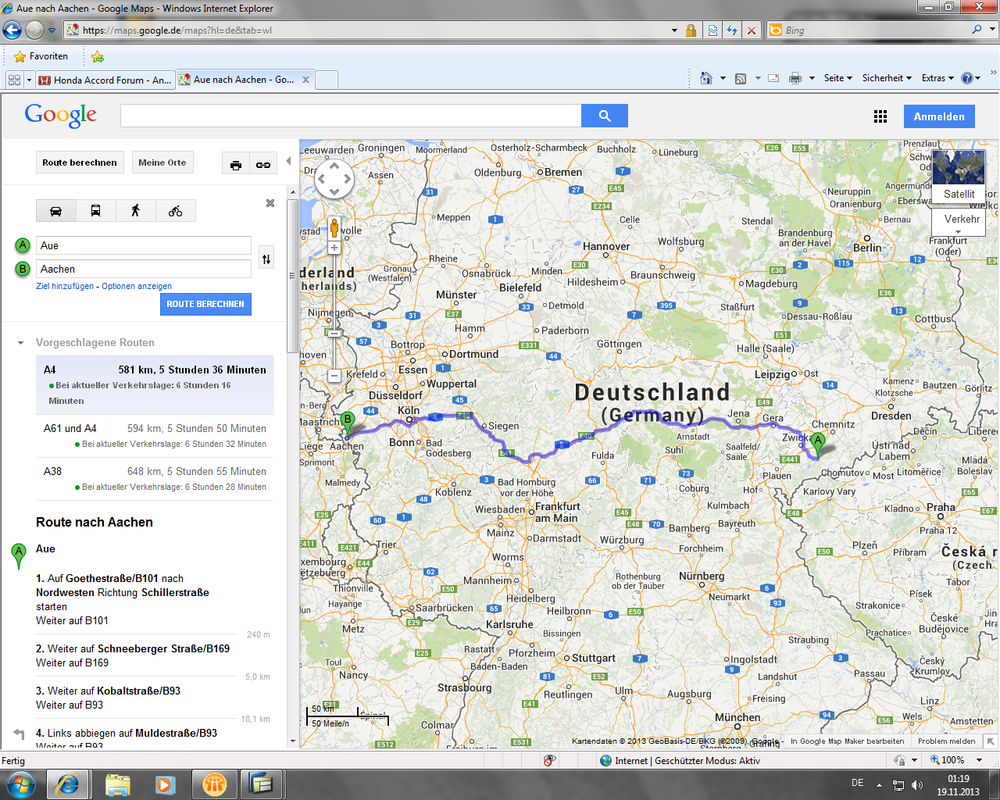This screenshot has width=1000, height=800.
Task: Choose the bicycle directions icon
Action: (176, 211)
